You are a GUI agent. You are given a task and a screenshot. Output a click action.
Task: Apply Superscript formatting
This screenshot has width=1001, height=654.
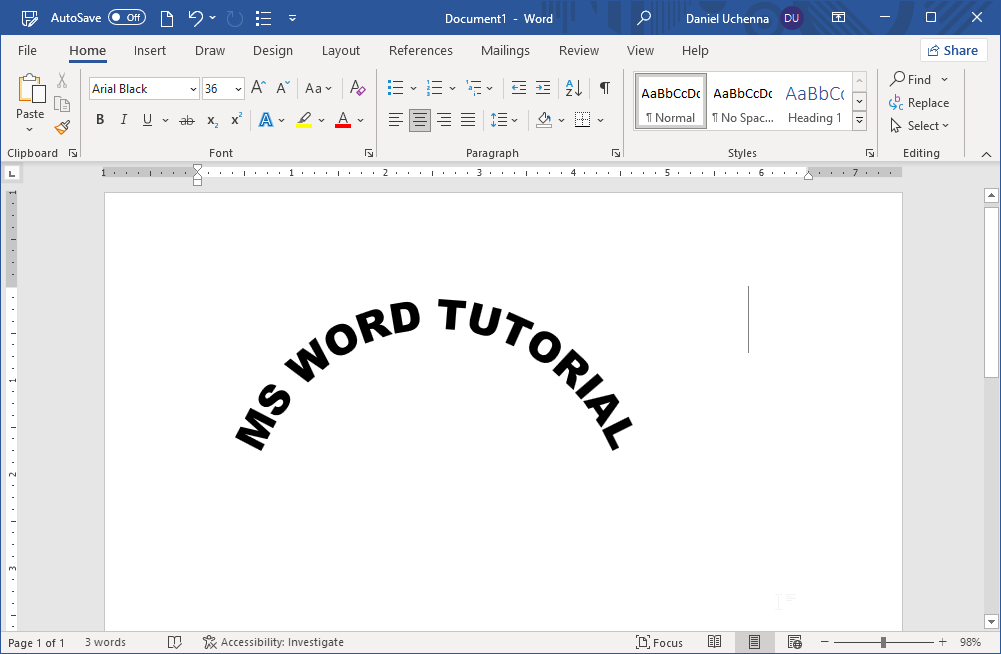(234, 120)
